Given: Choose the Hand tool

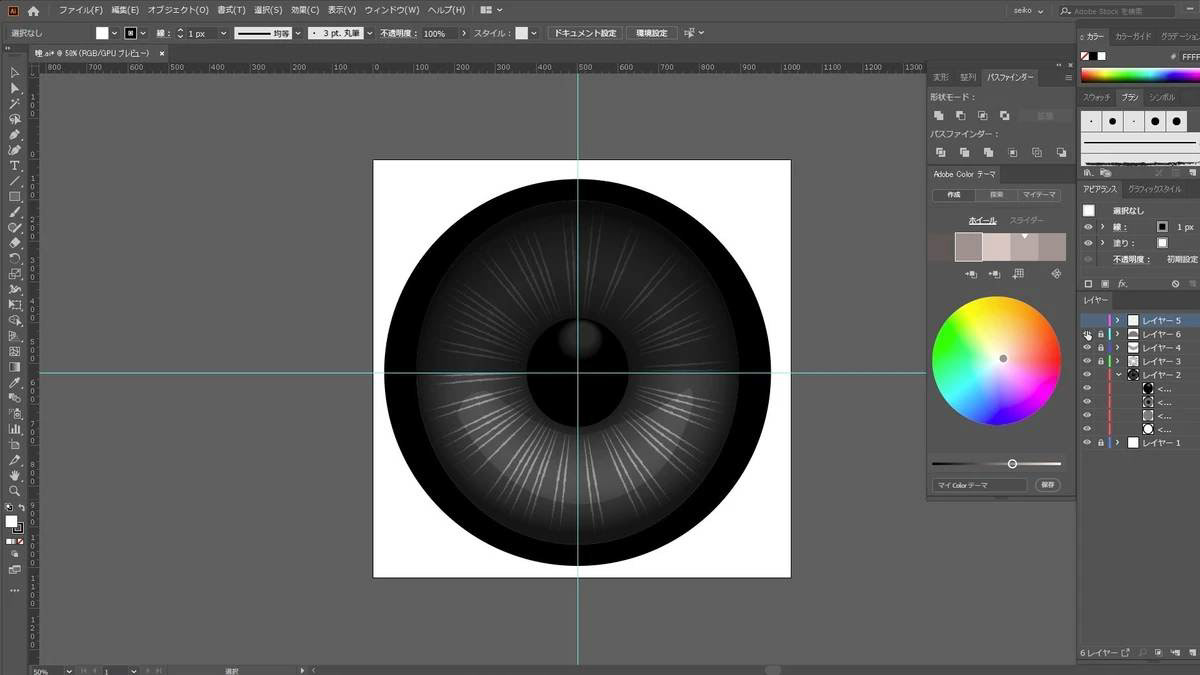Looking at the screenshot, I should 14,476.
